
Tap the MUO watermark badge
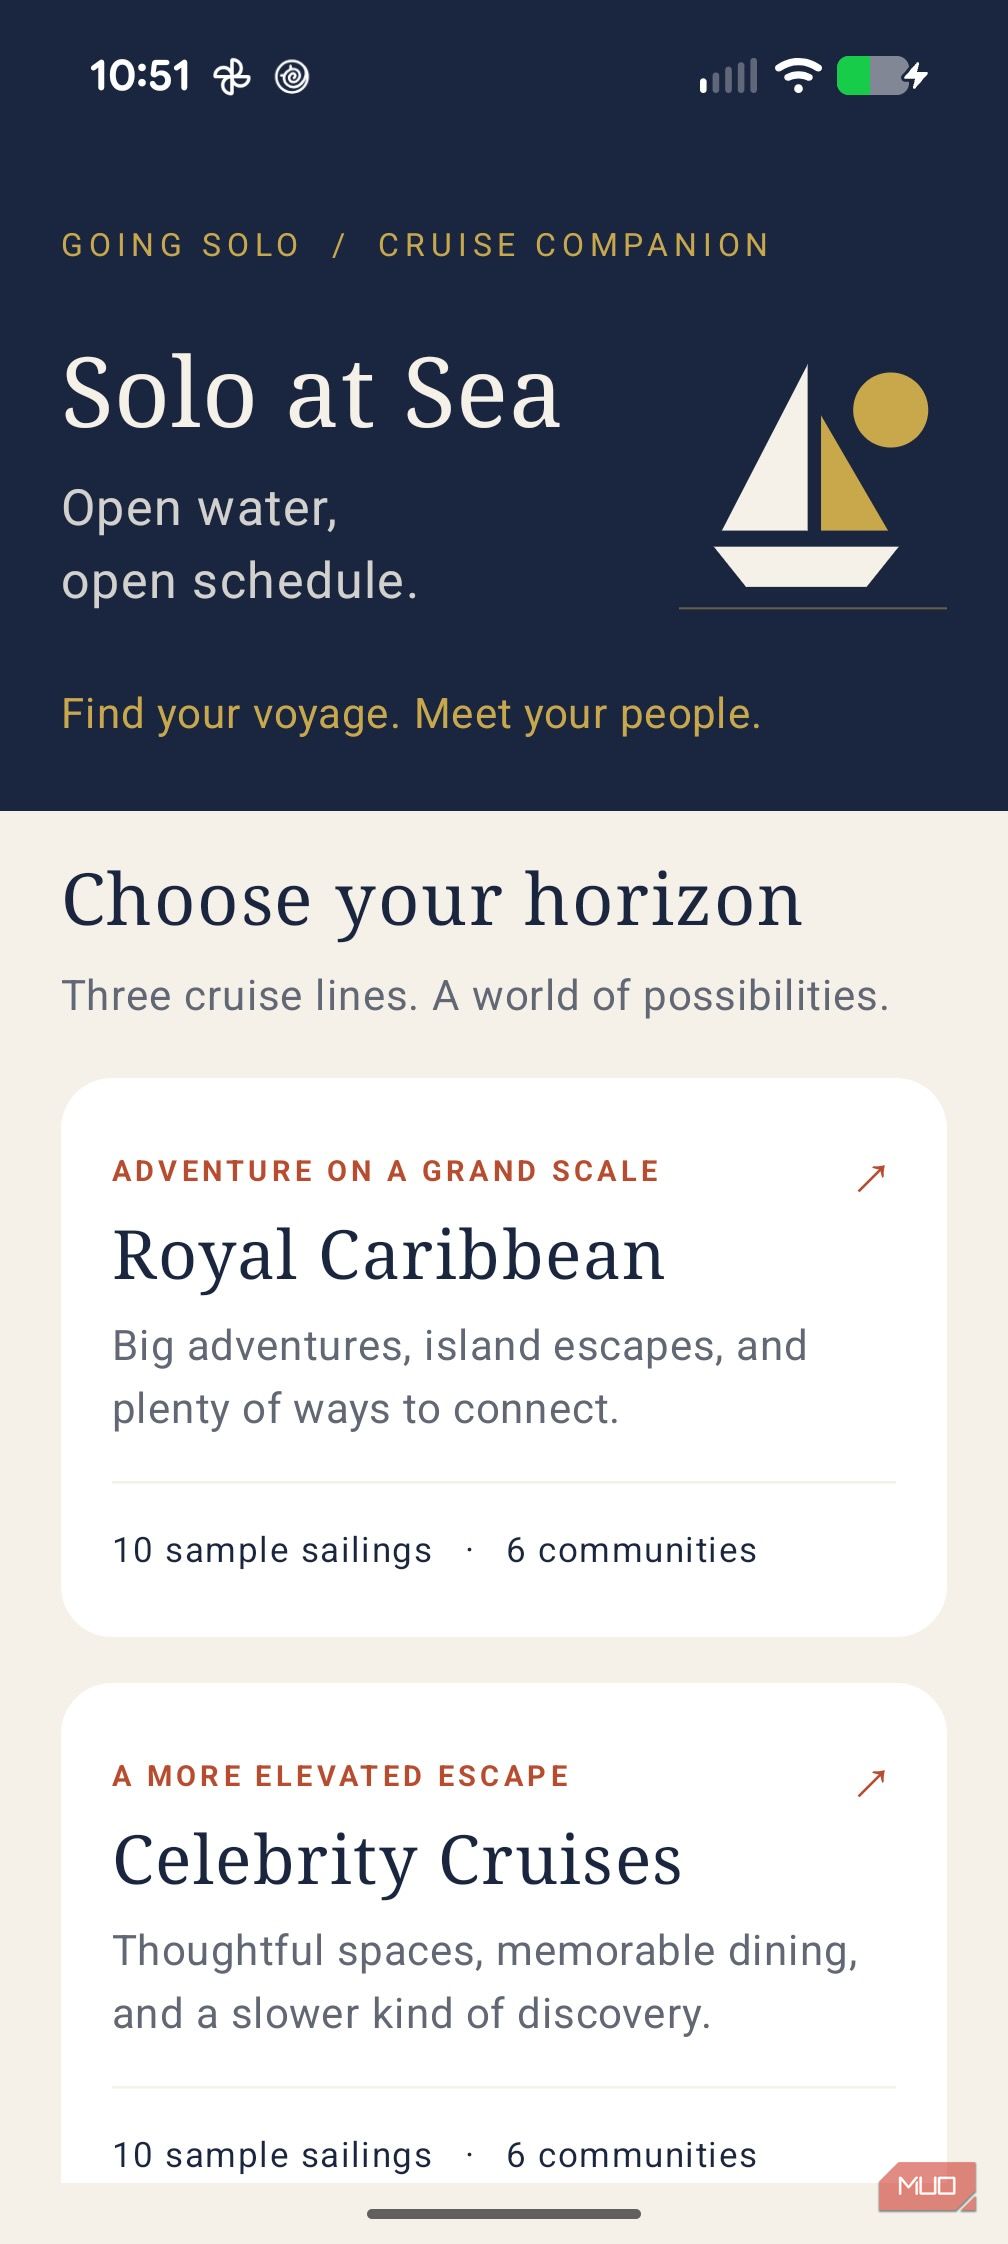click(x=927, y=2187)
